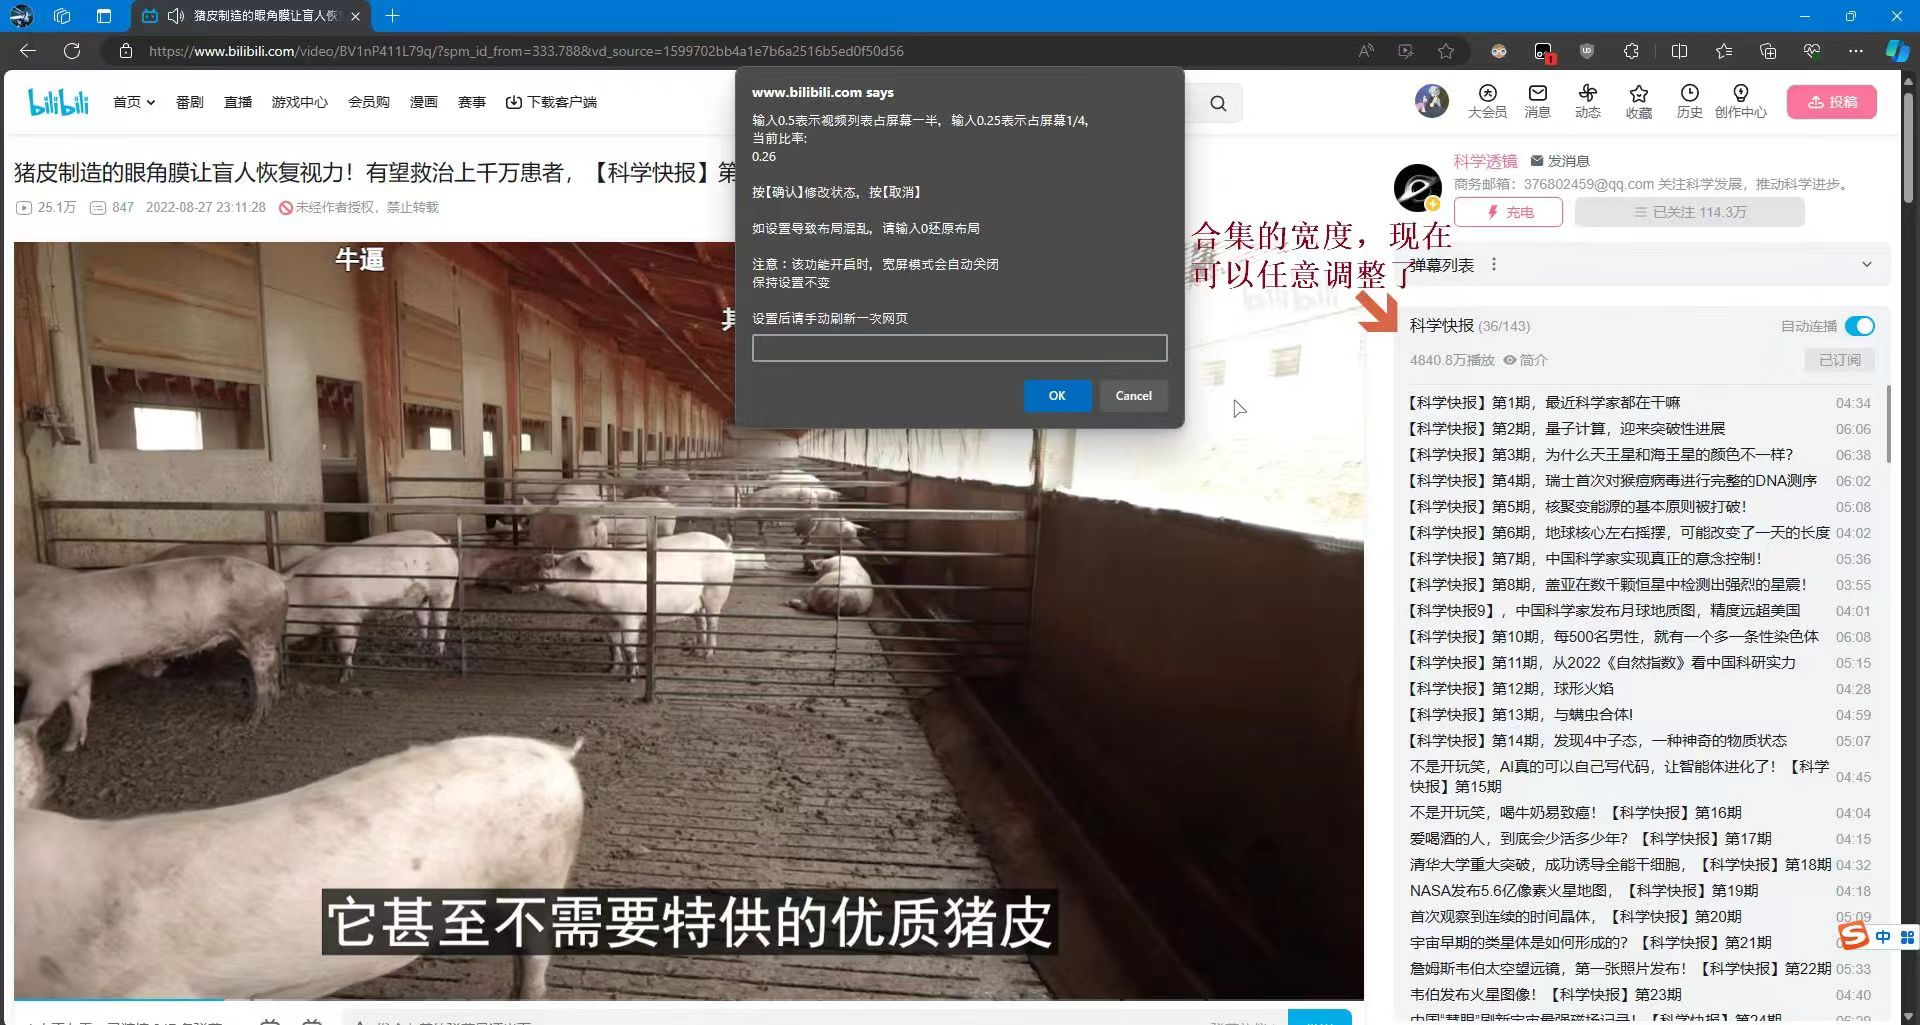Screen dimensions: 1920x1025
Task: Click the Sogou input method icon
Action: tap(1853, 936)
